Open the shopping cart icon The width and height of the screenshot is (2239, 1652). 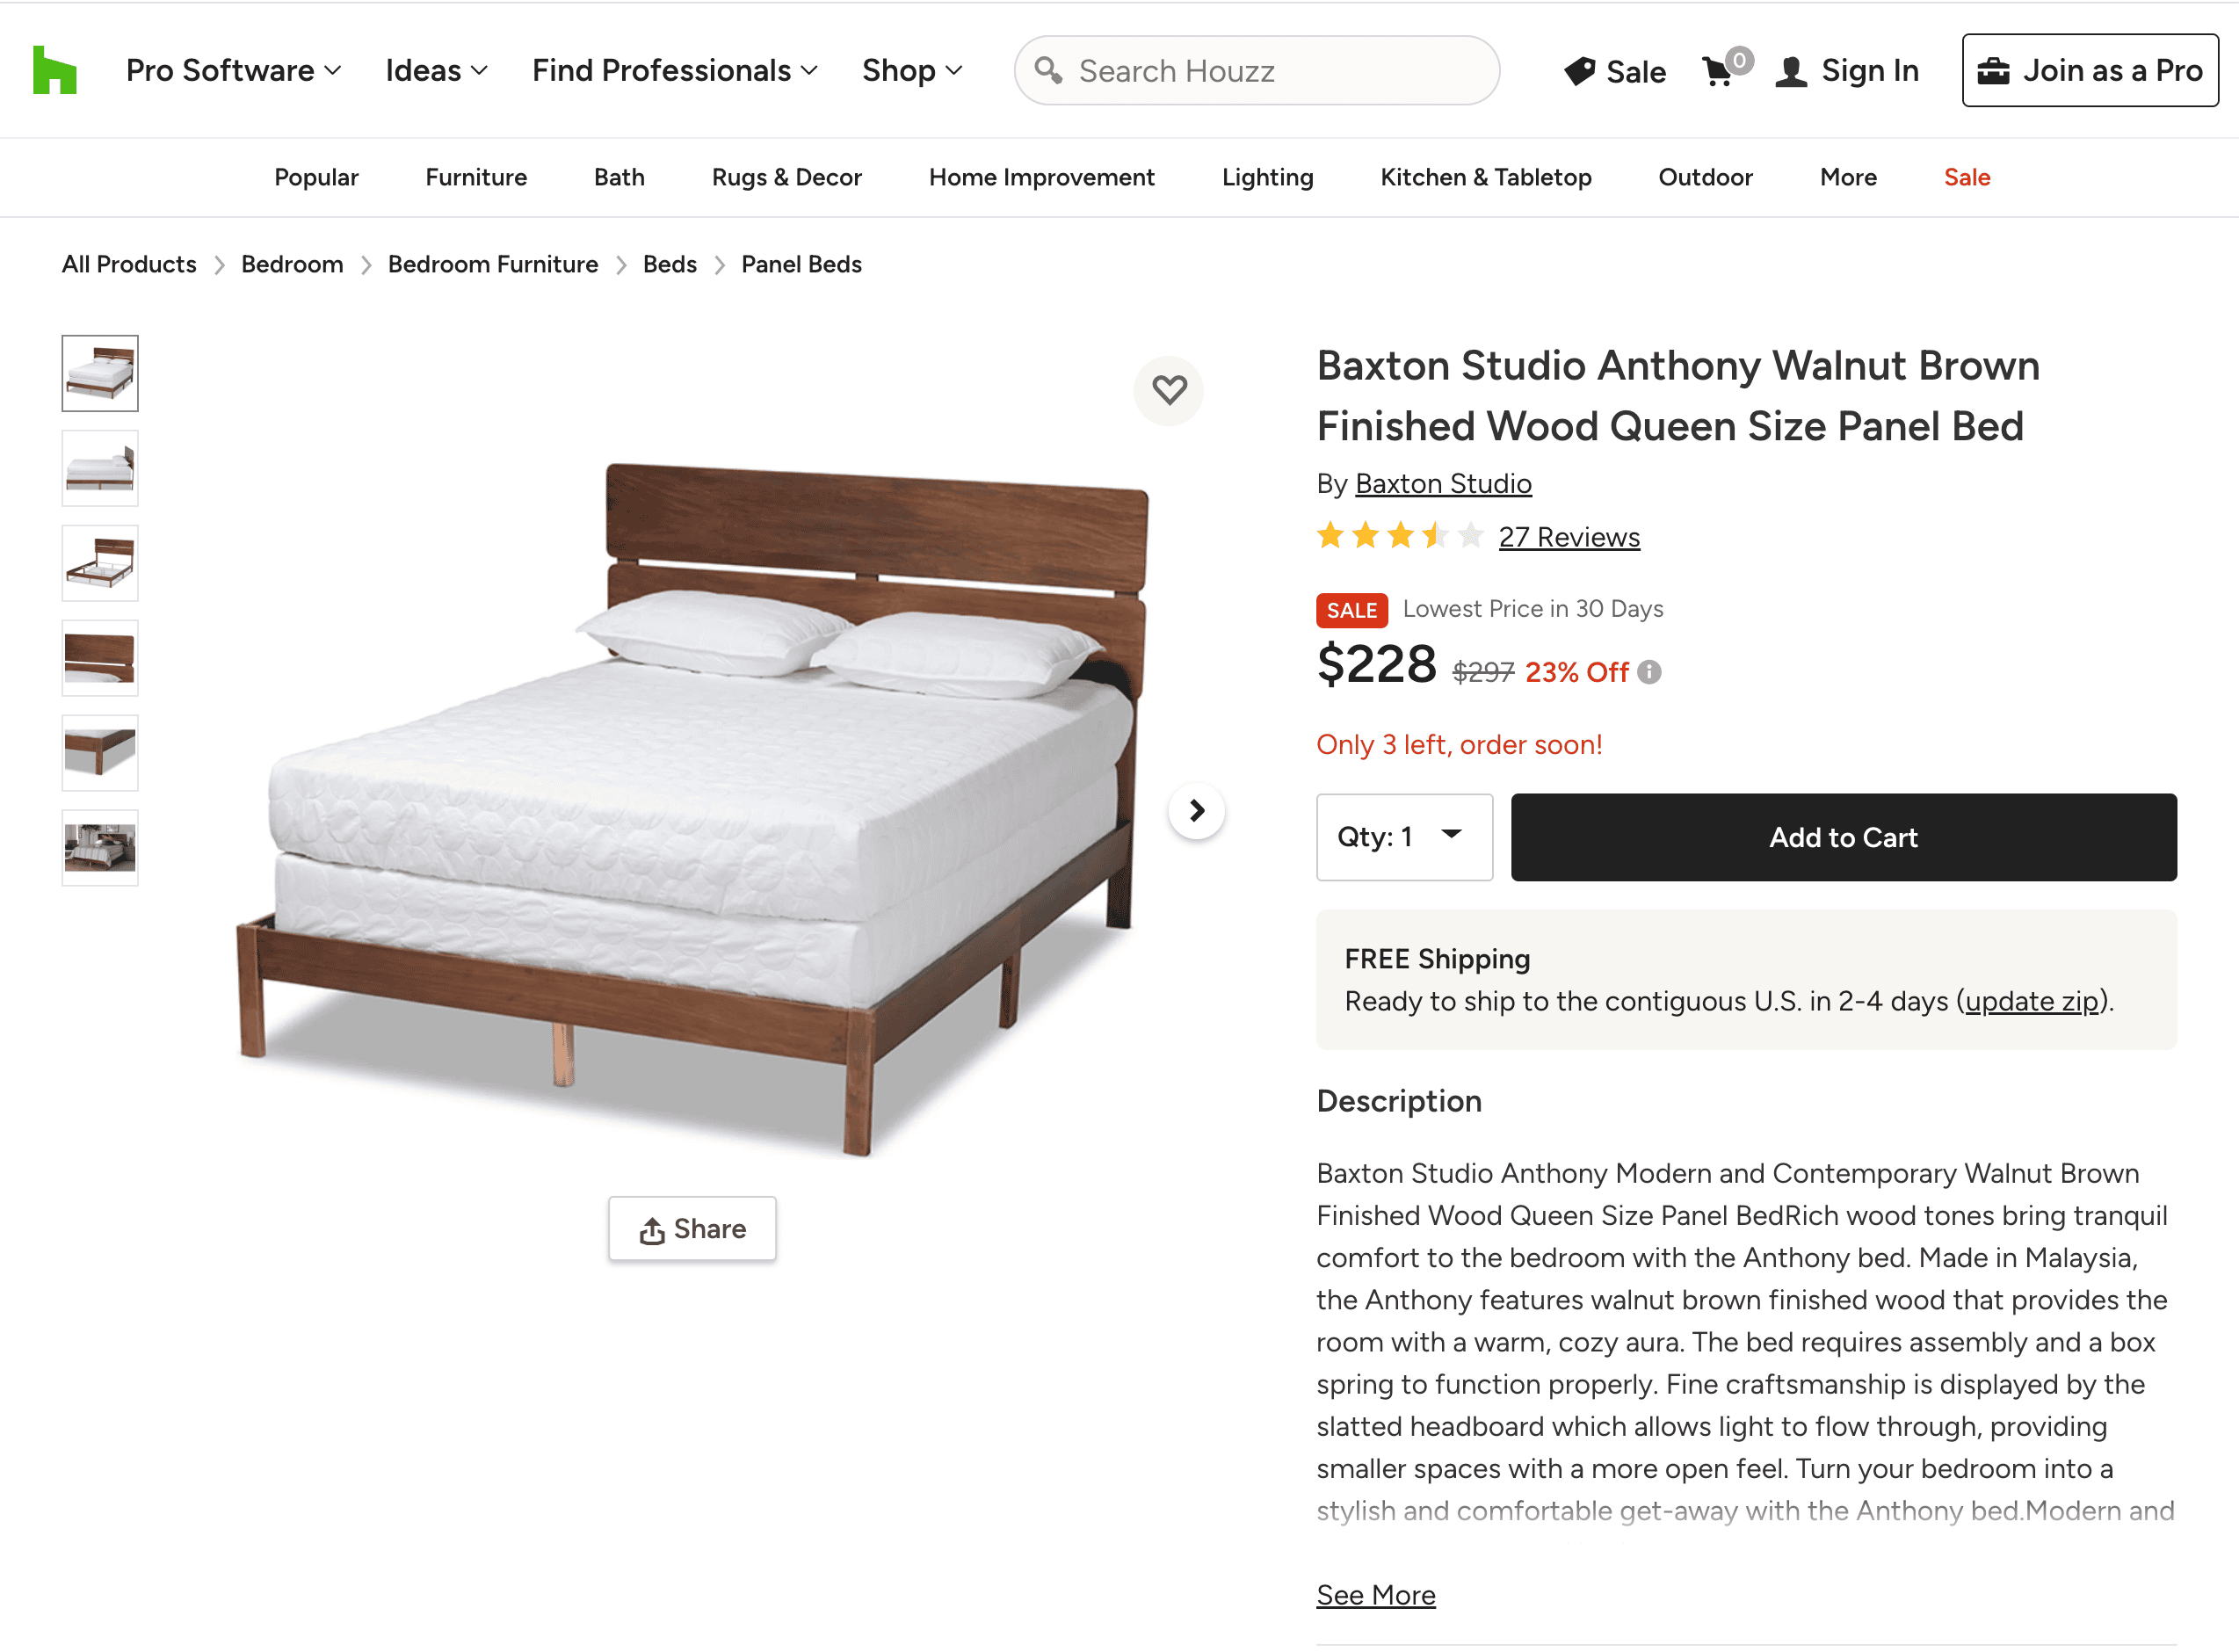(x=1718, y=71)
